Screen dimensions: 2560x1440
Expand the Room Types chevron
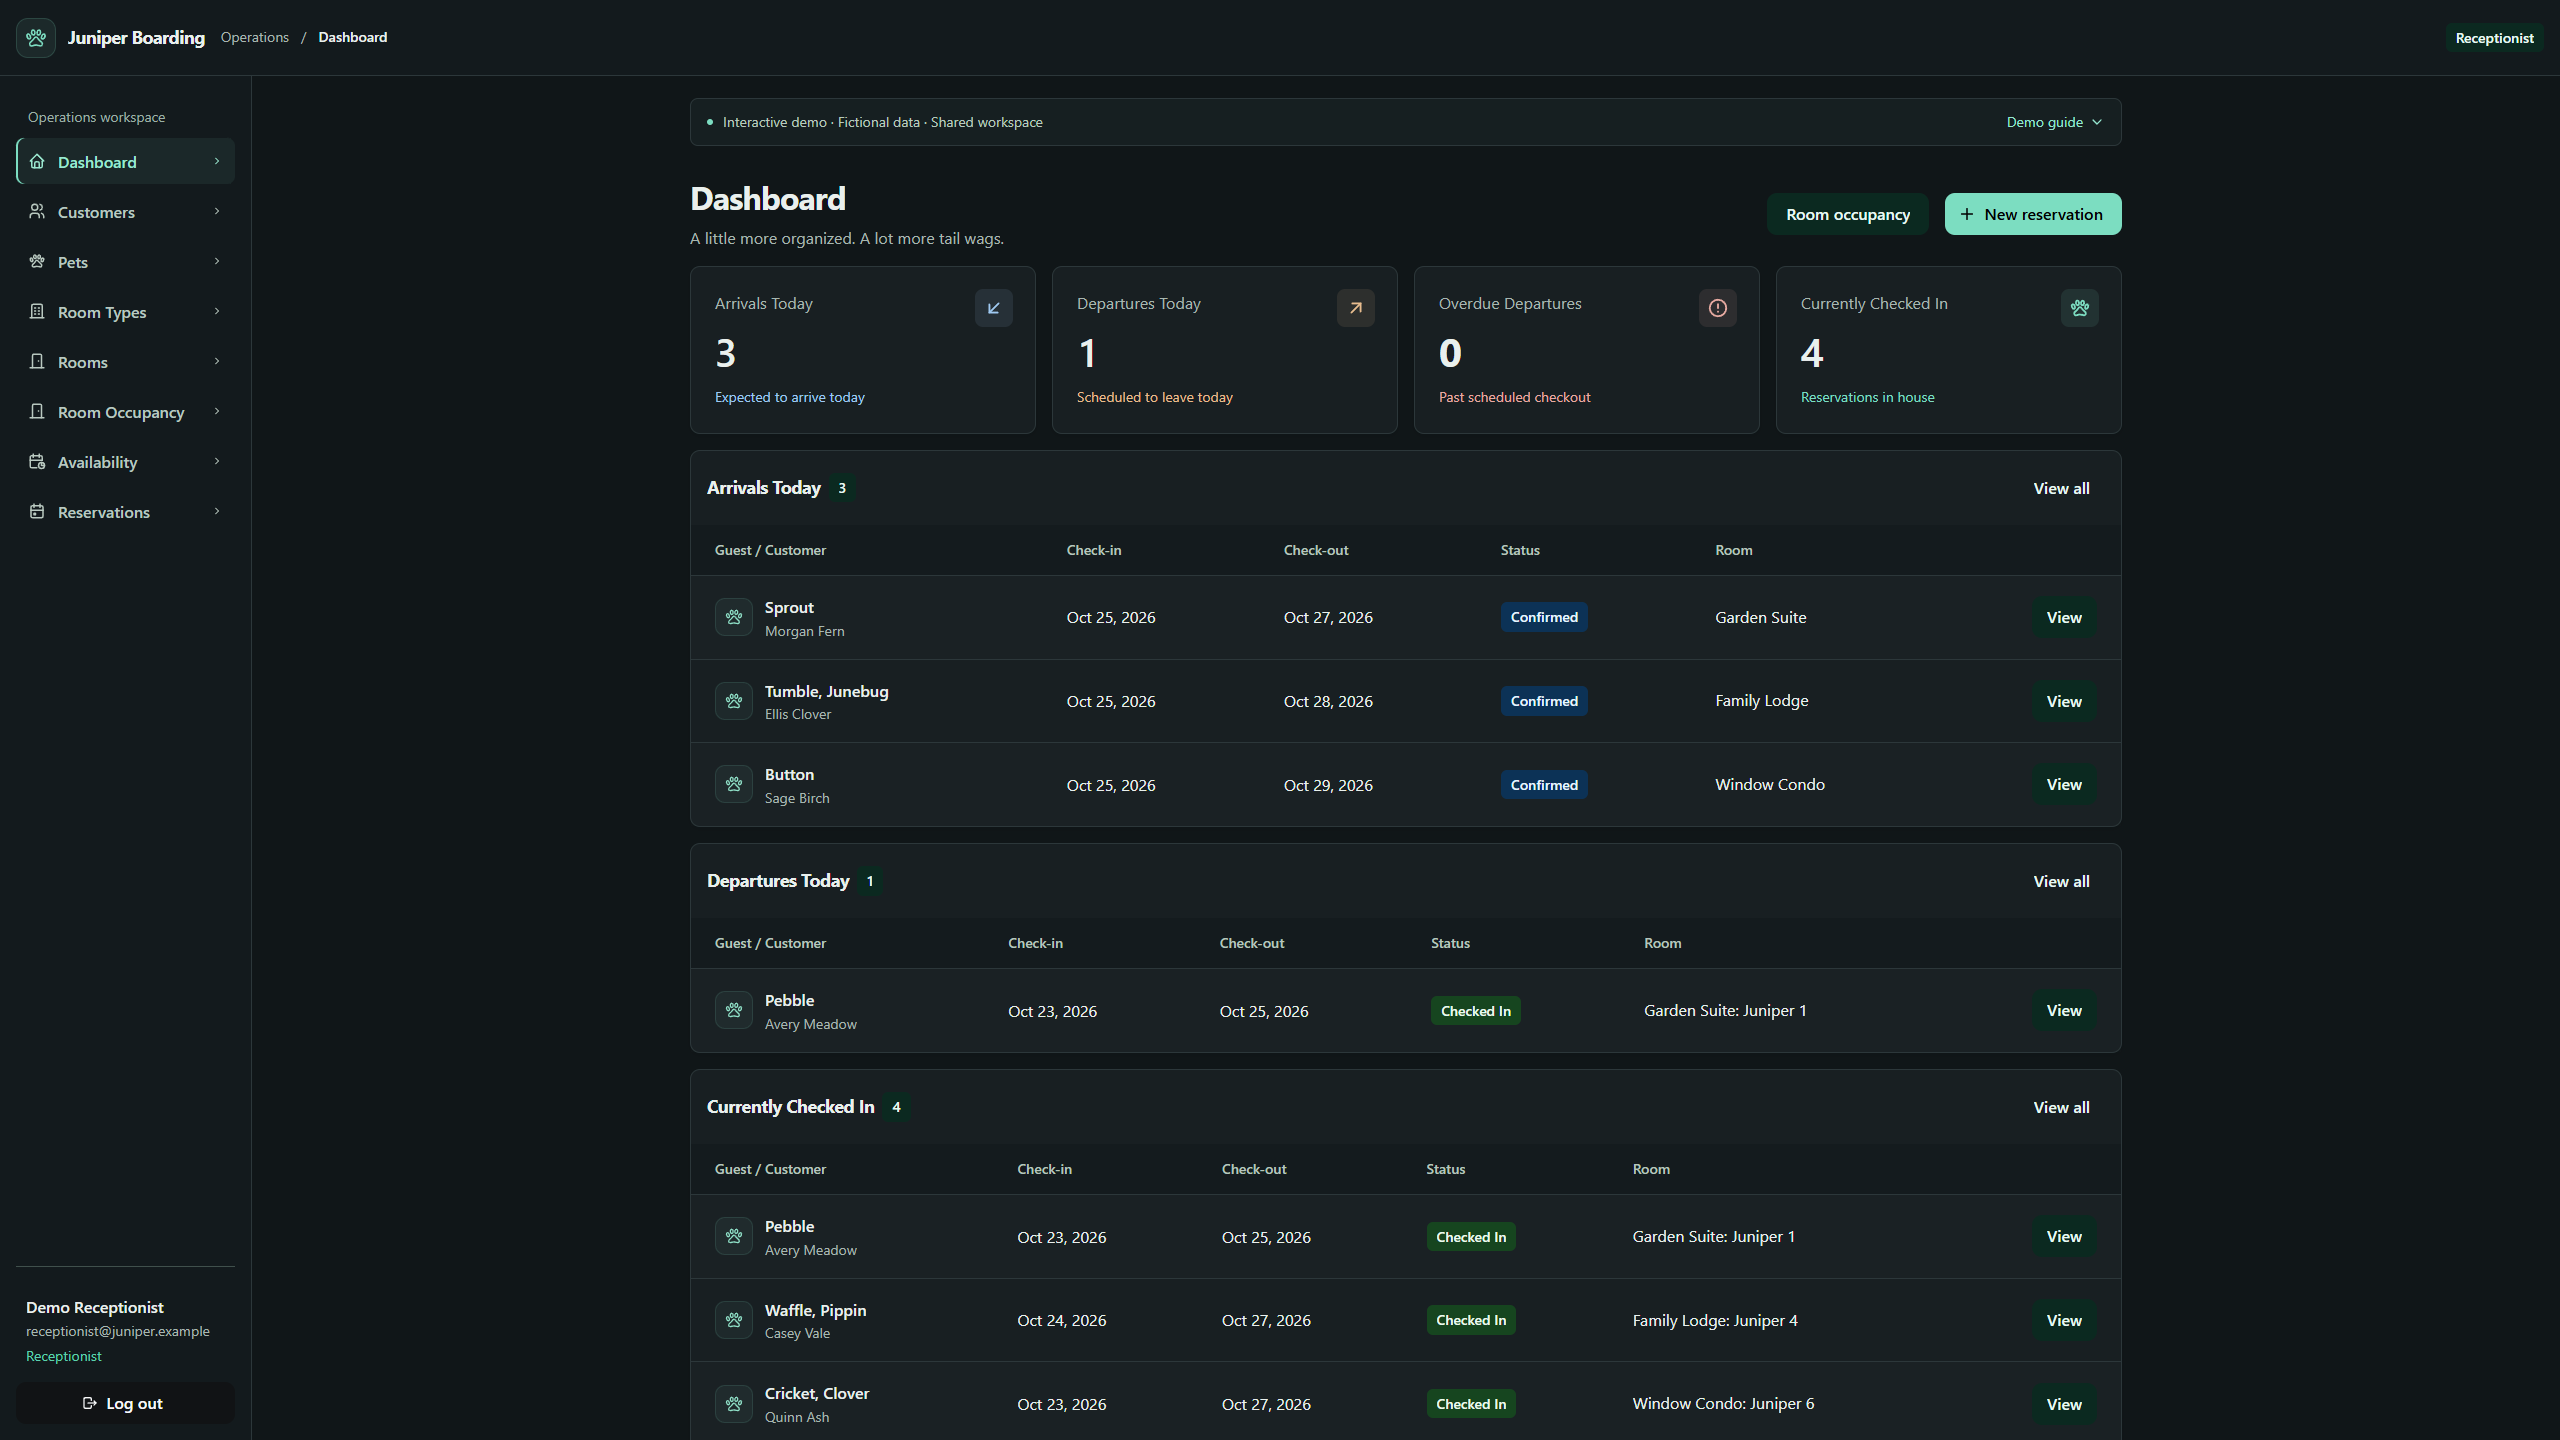point(217,311)
